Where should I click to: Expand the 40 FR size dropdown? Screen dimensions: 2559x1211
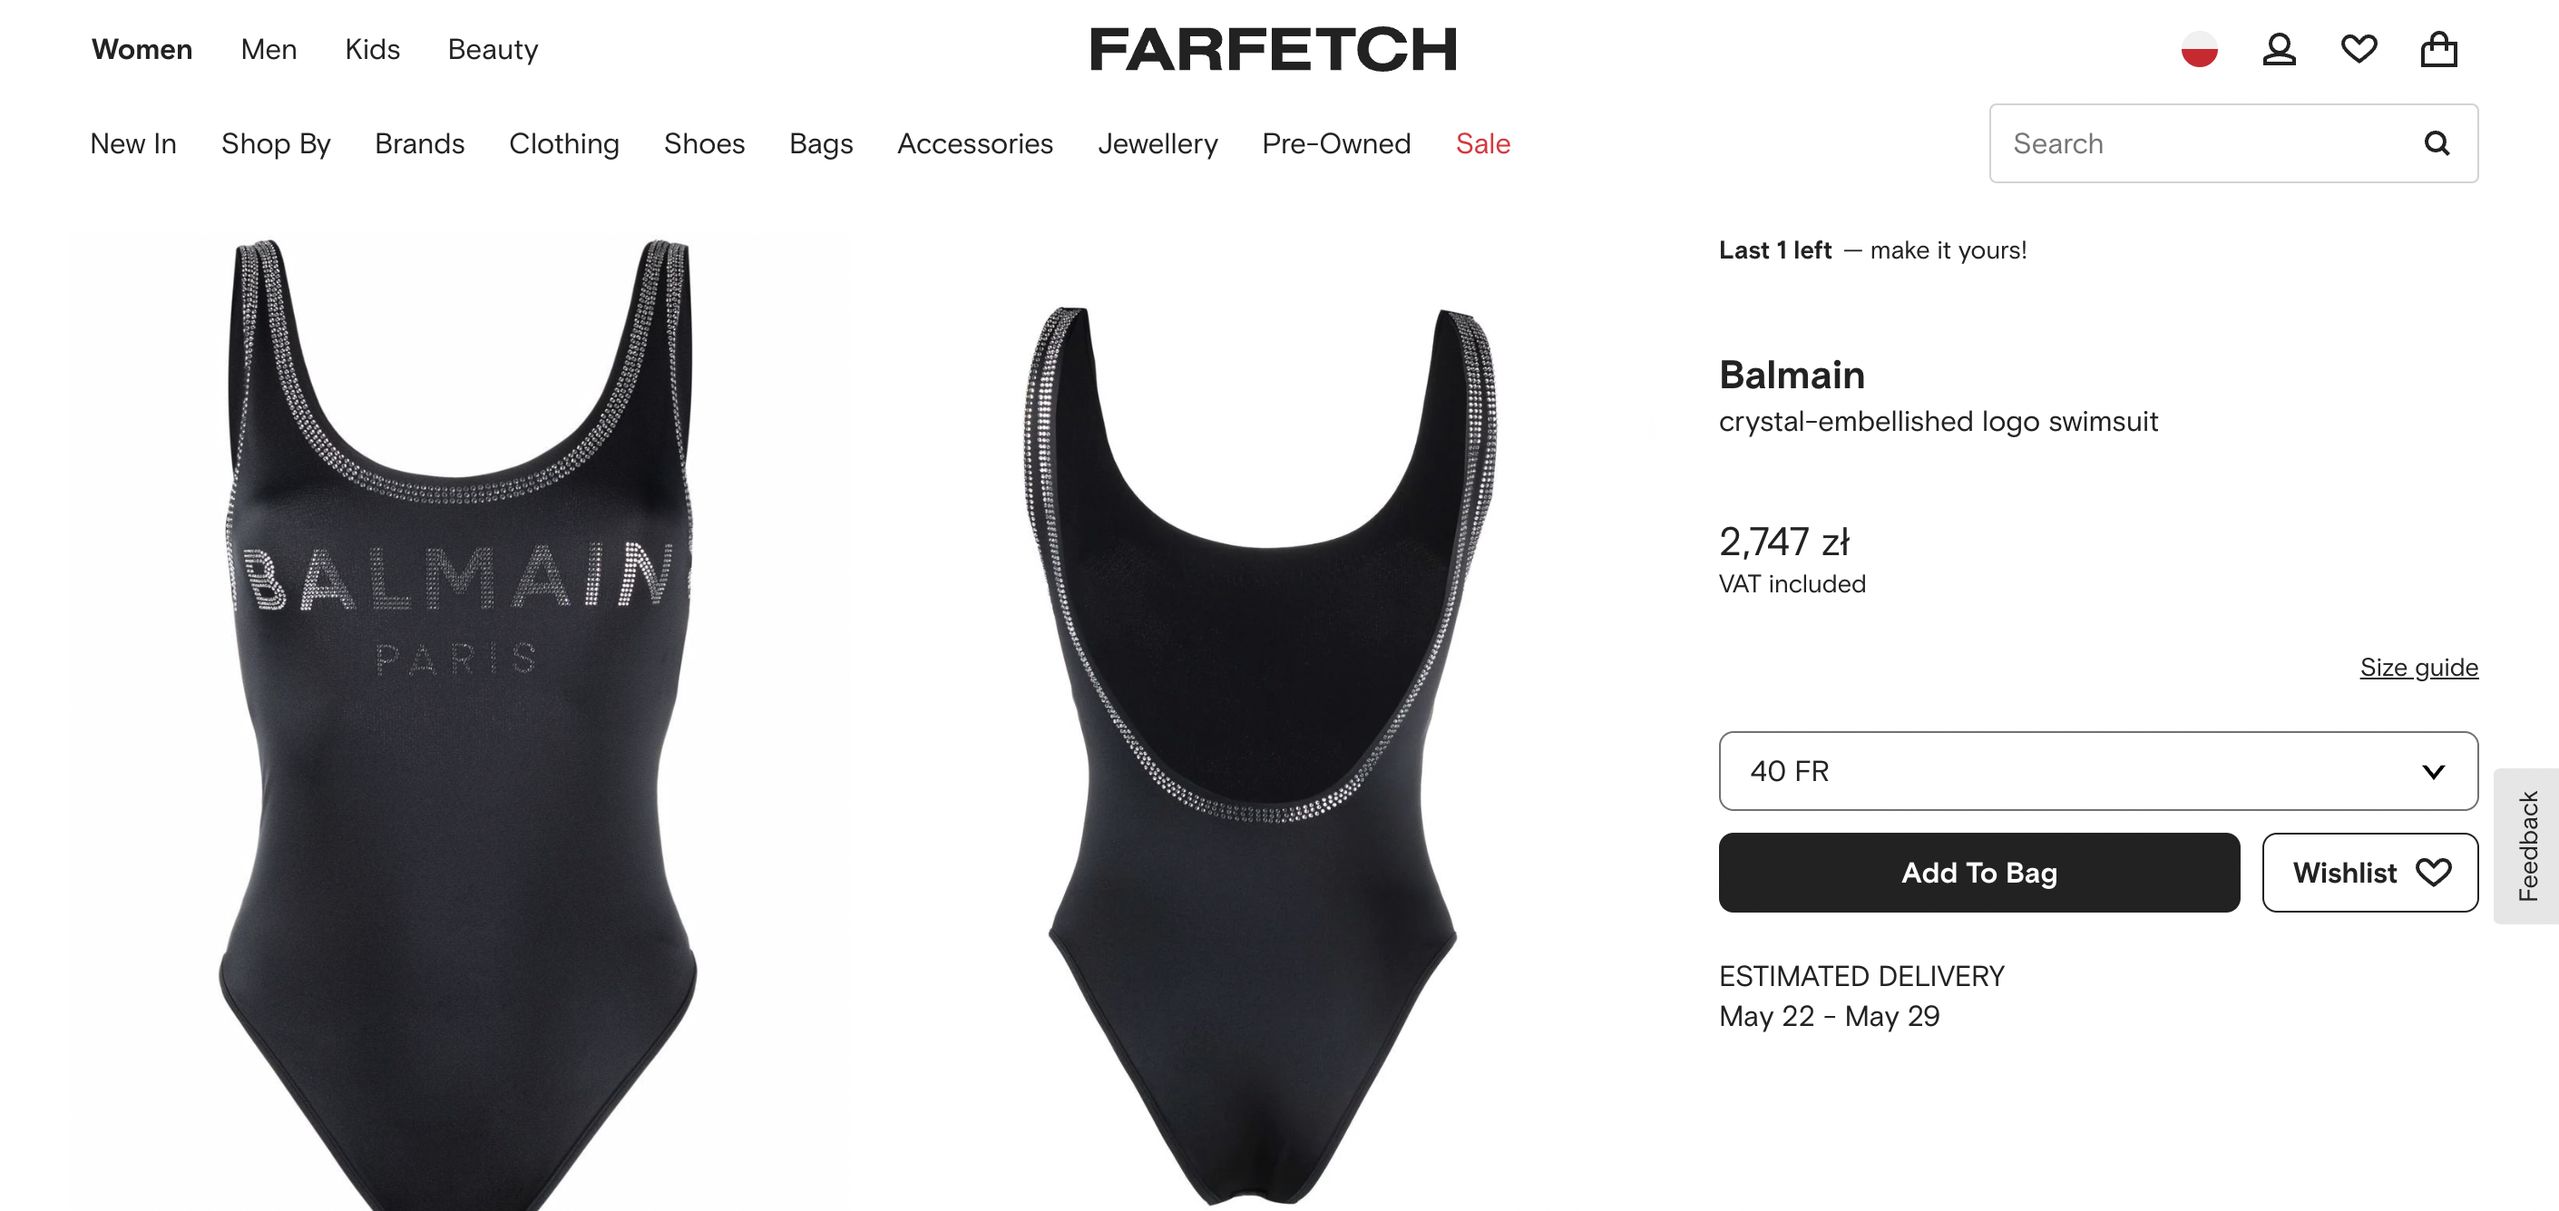point(2098,771)
